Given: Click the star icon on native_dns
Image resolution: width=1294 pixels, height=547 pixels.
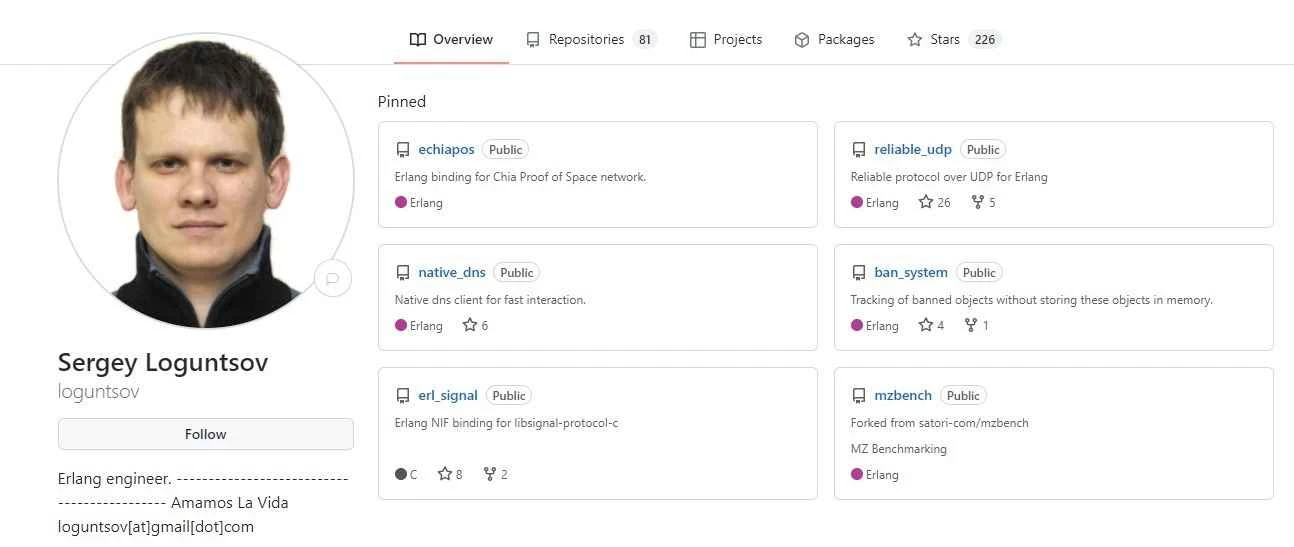Looking at the screenshot, I should [x=470, y=326].
